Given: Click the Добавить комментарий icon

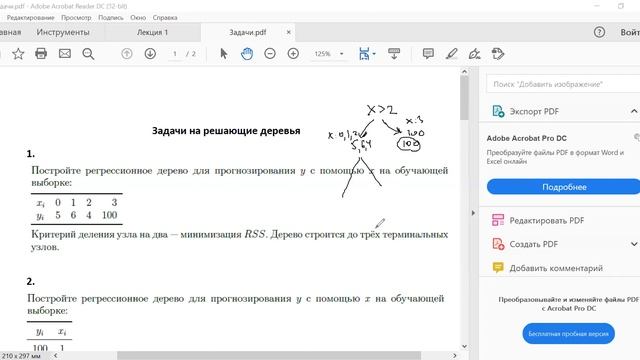Looking at the screenshot, I should 498,267.
